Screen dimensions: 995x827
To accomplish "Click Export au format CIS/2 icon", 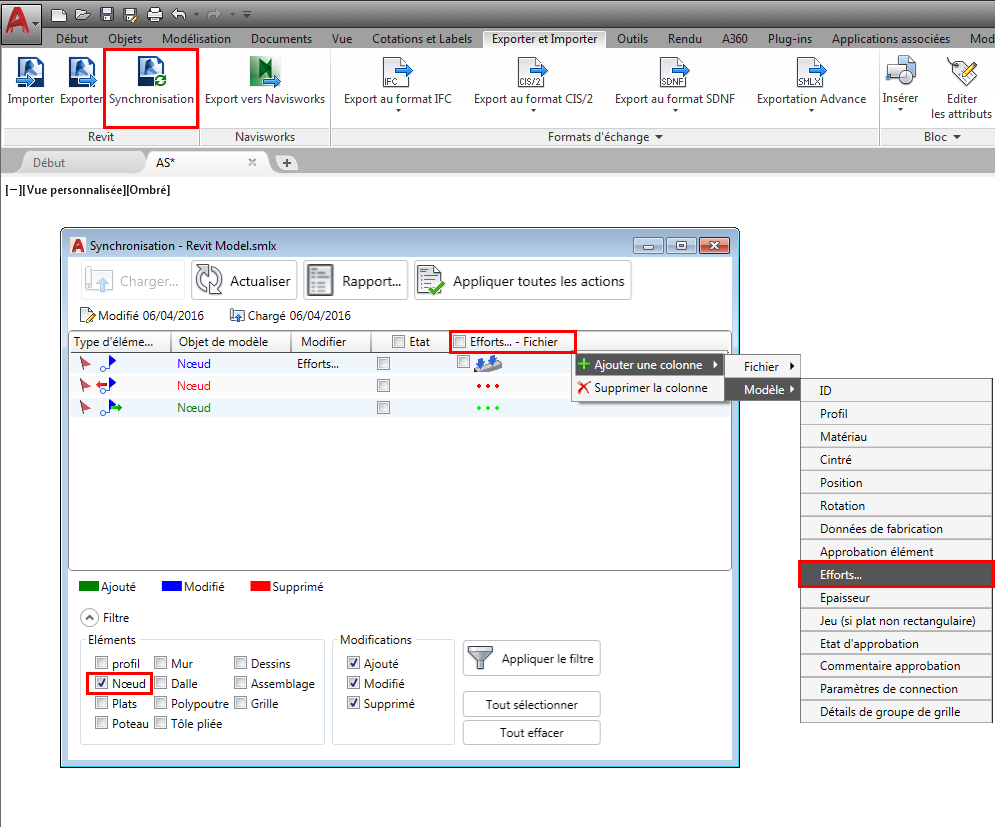I will (532, 72).
